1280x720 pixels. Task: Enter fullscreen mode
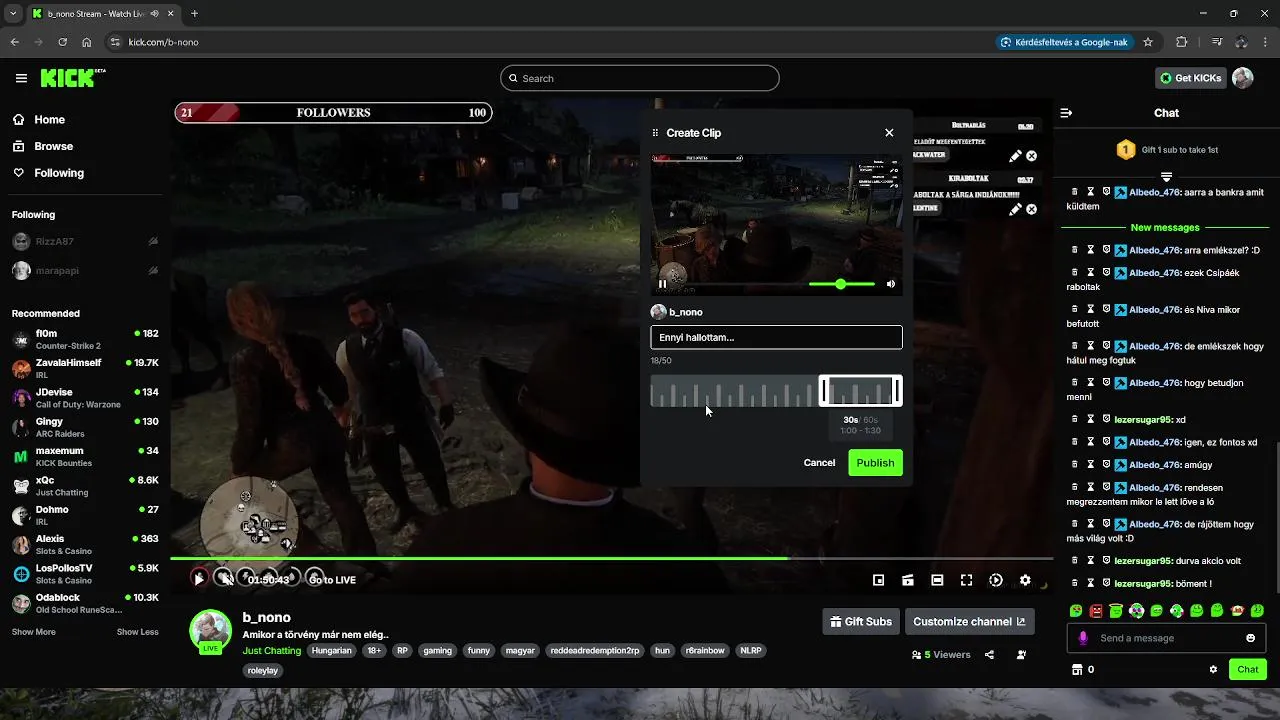966,580
